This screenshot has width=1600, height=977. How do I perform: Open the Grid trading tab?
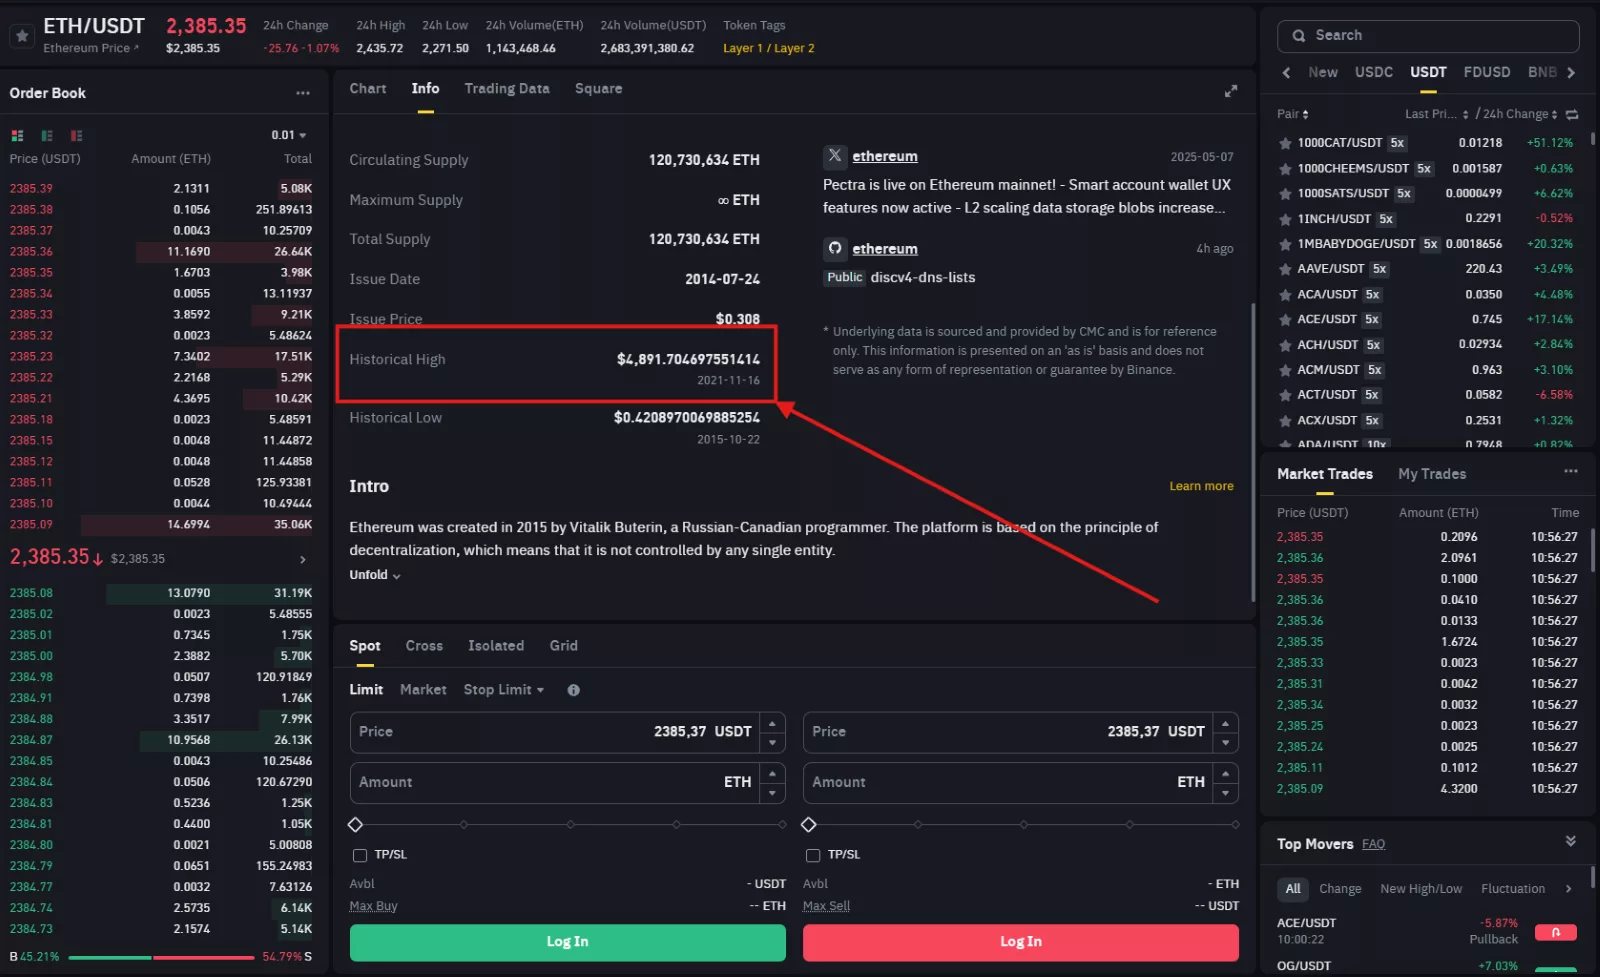tap(564, 646)
